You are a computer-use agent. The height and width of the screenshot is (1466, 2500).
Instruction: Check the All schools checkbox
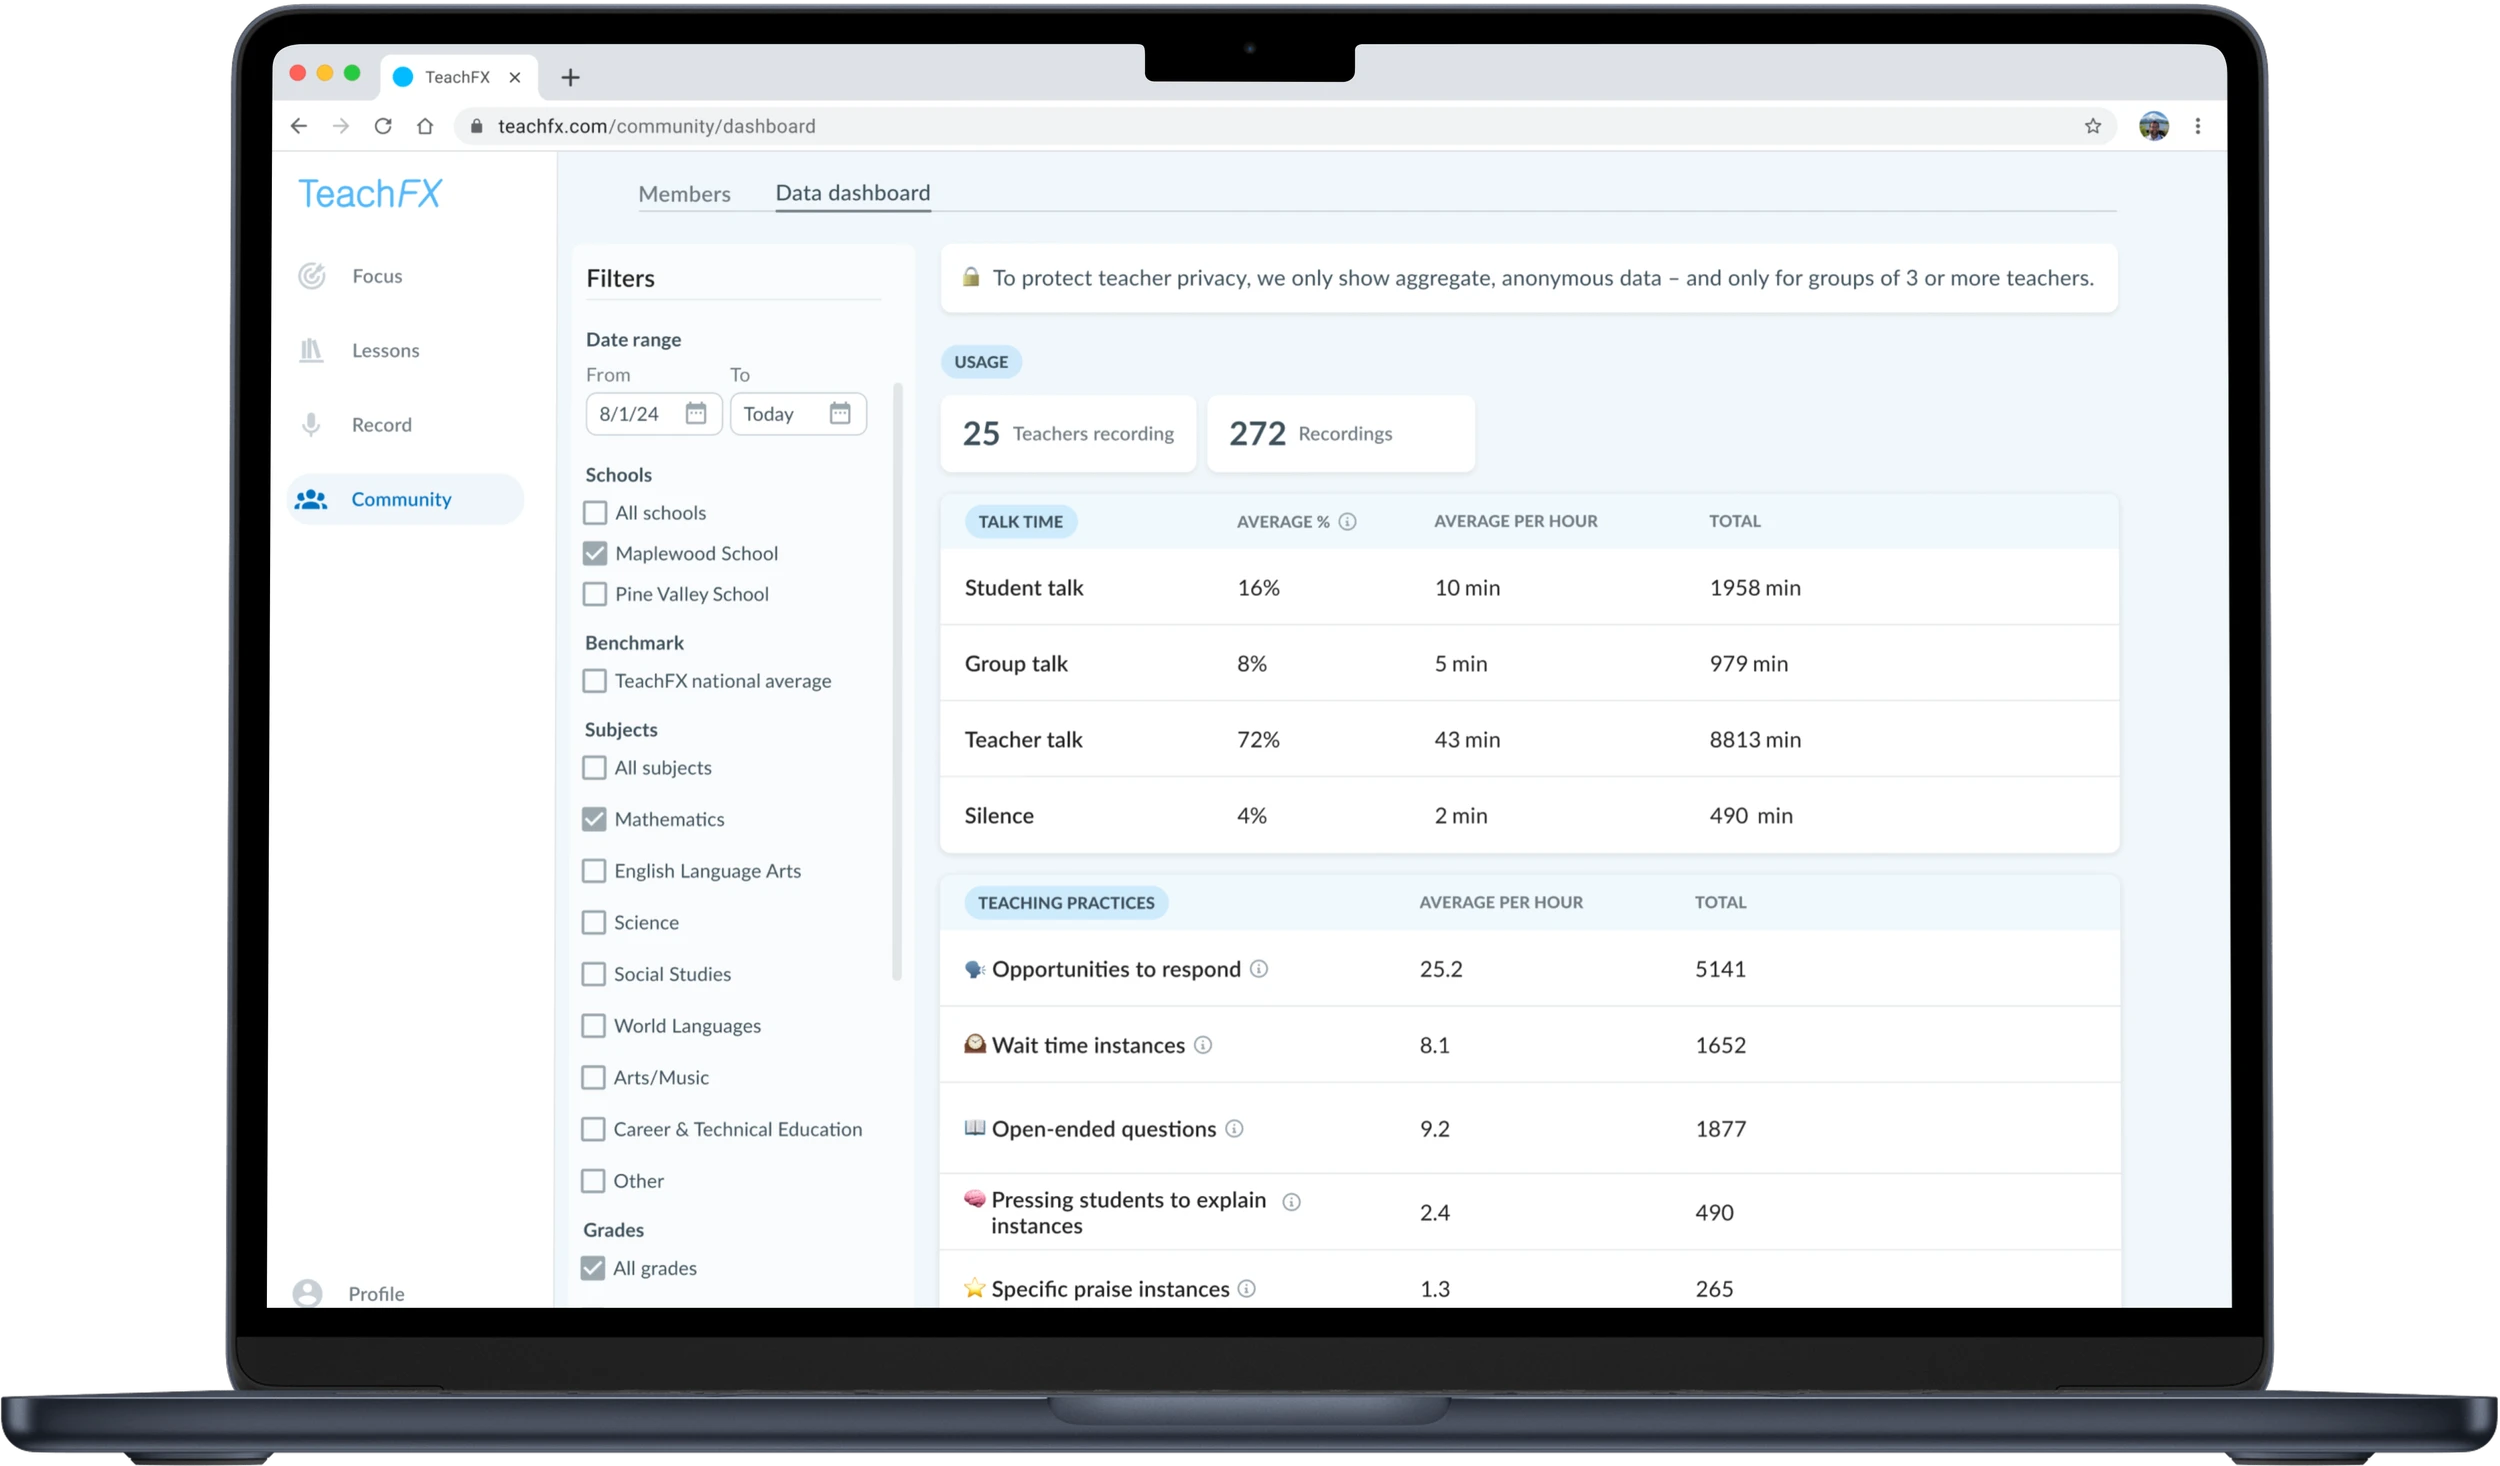pyautogui.click(x=595, y=513)
